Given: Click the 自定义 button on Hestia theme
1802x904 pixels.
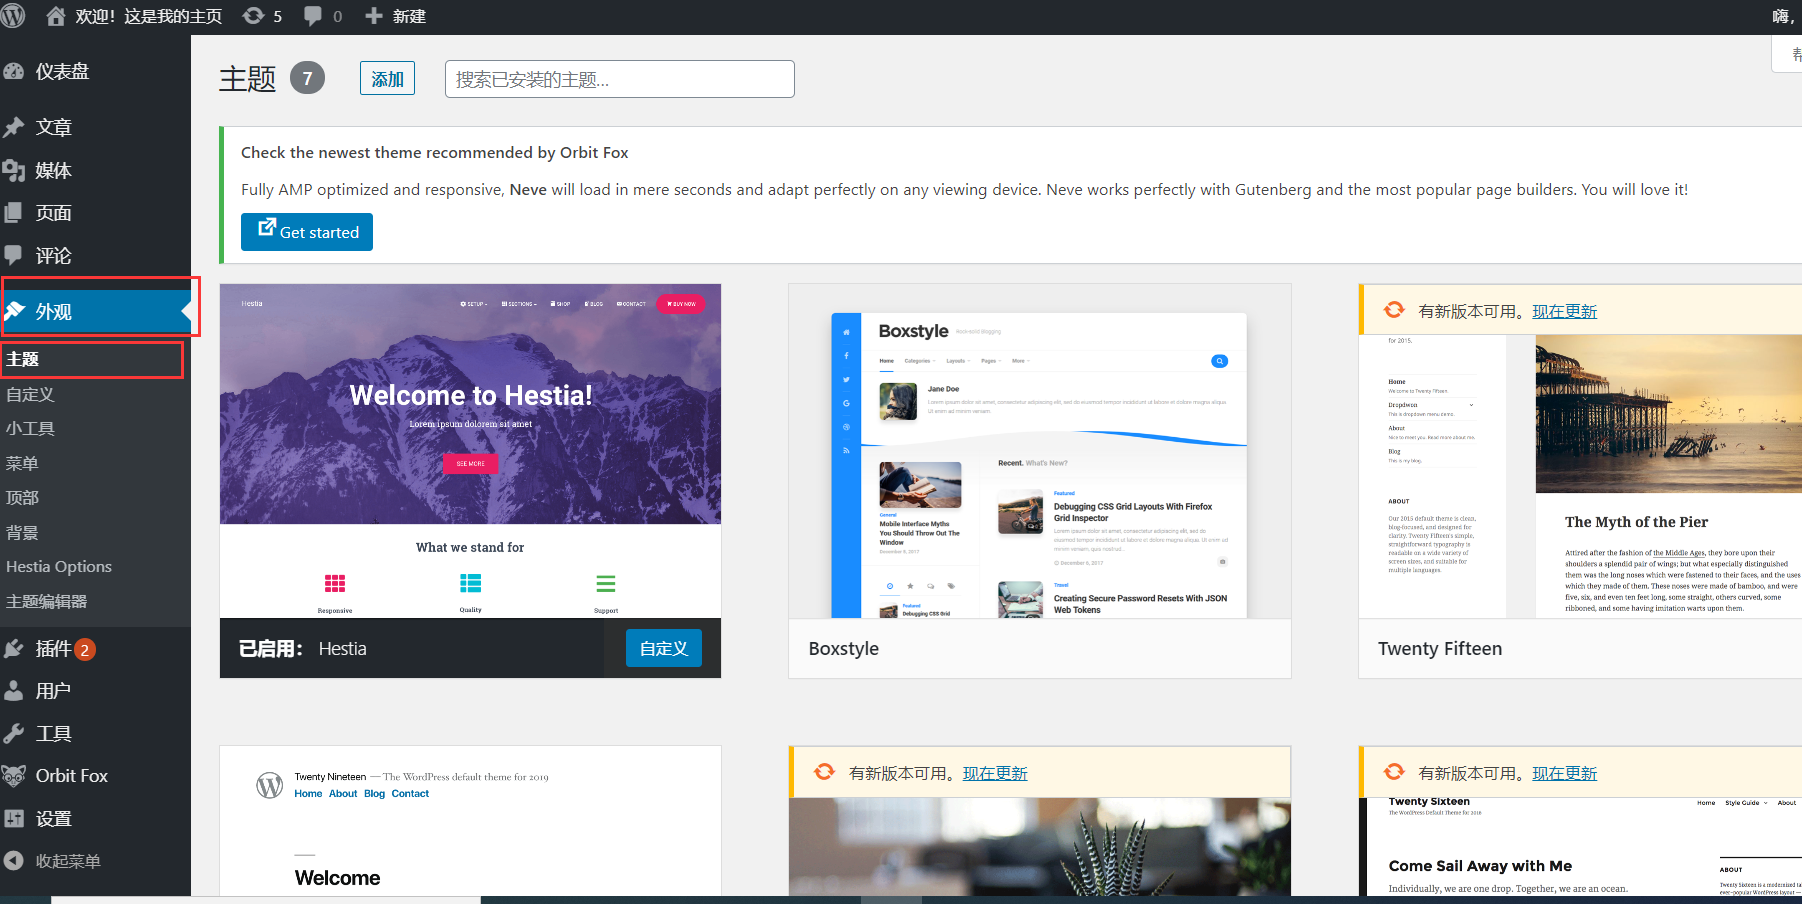Looking at the screenshot, I should [664, 648].
